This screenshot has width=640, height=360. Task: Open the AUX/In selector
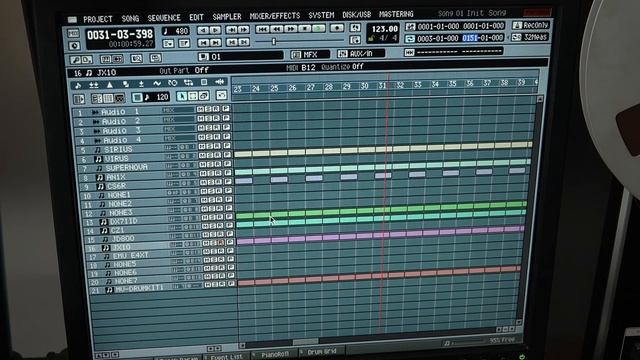(x=361, y=53)
